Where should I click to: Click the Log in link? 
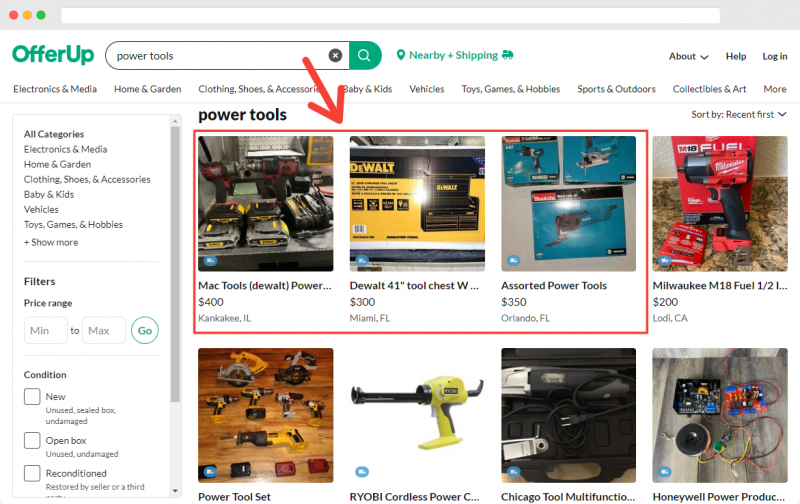point(774,56)
